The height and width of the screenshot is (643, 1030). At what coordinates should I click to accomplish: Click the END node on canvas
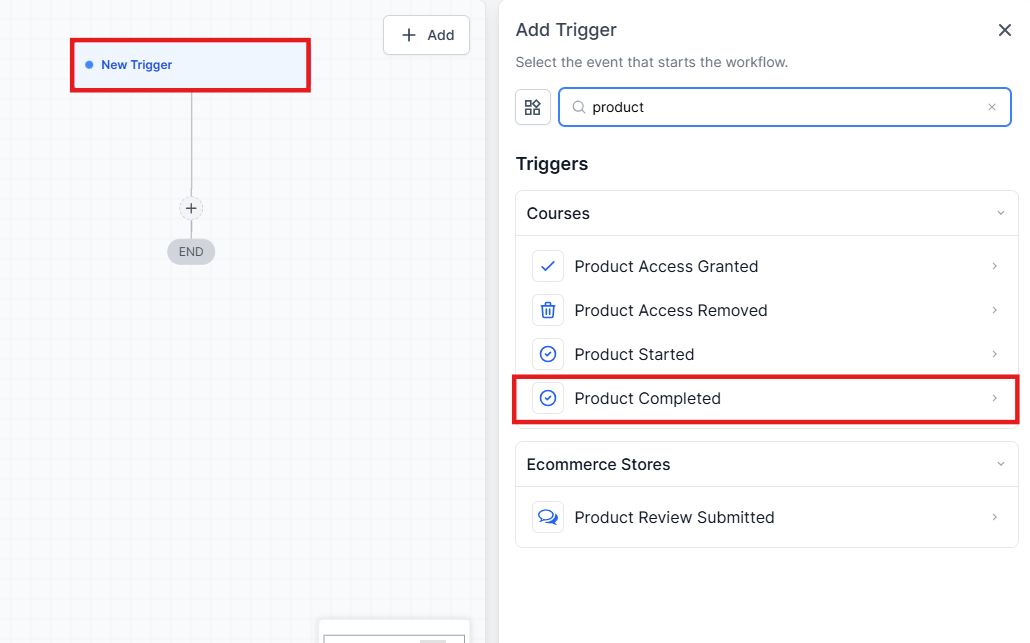(x=191, y=252)
